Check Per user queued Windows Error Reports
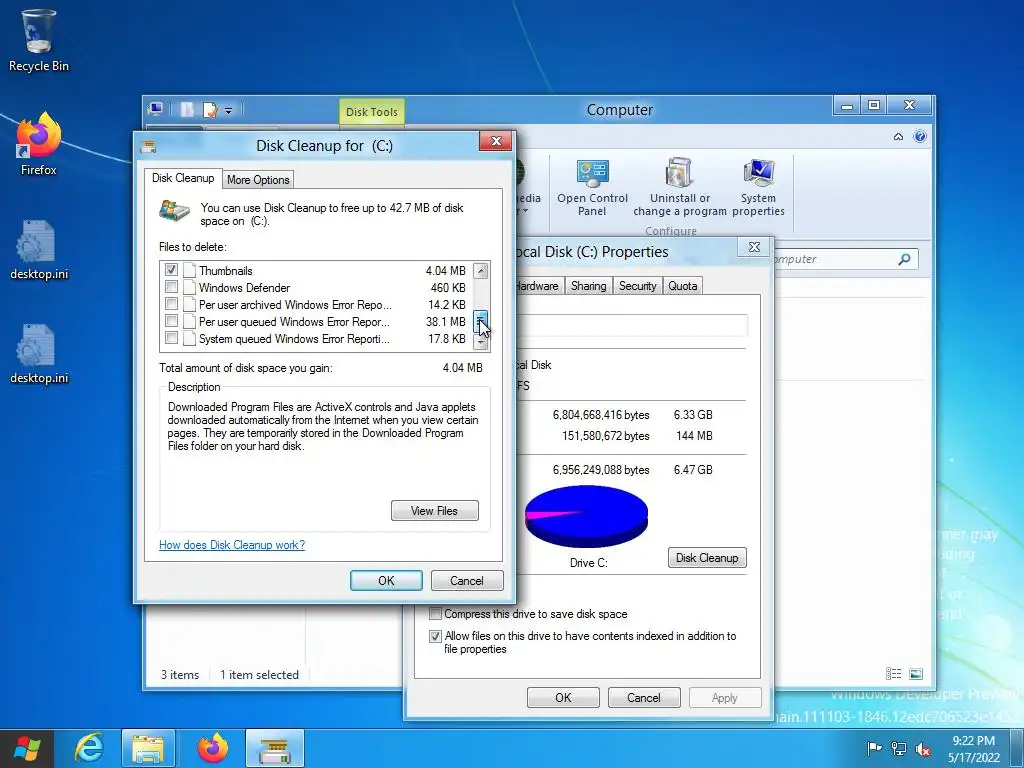The width and height of the screenshot is (1024, 768). (x=171, y=321)
